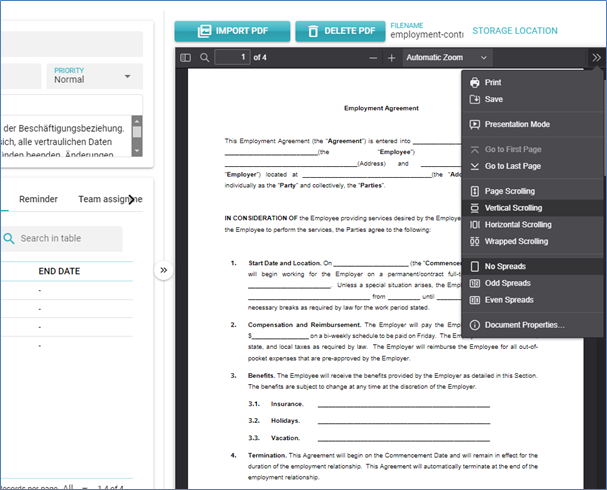The width and height of the screenshot is (607, 490).
Task: Go to Last Page
Action: coord(512,166)
